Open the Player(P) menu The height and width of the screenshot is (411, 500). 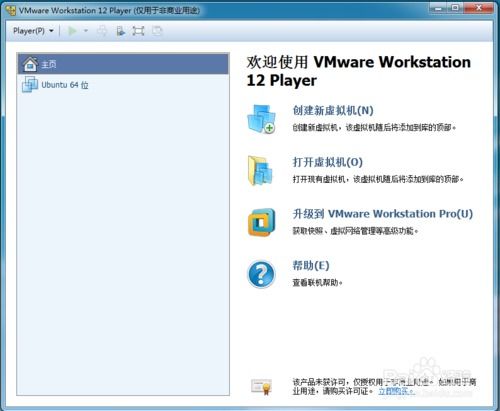(33, 31)
